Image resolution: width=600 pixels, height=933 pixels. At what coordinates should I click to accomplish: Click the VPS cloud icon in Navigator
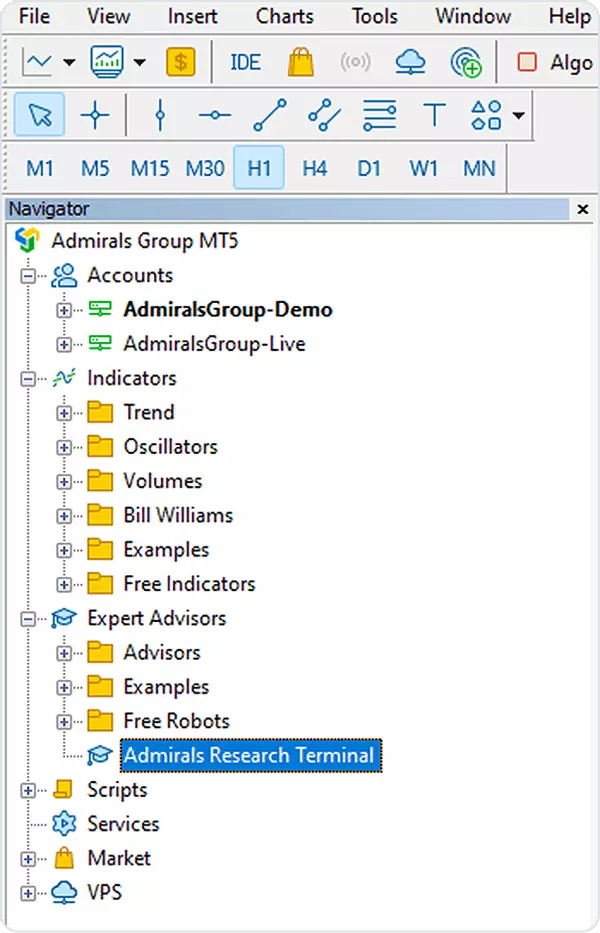click(64, 892)
